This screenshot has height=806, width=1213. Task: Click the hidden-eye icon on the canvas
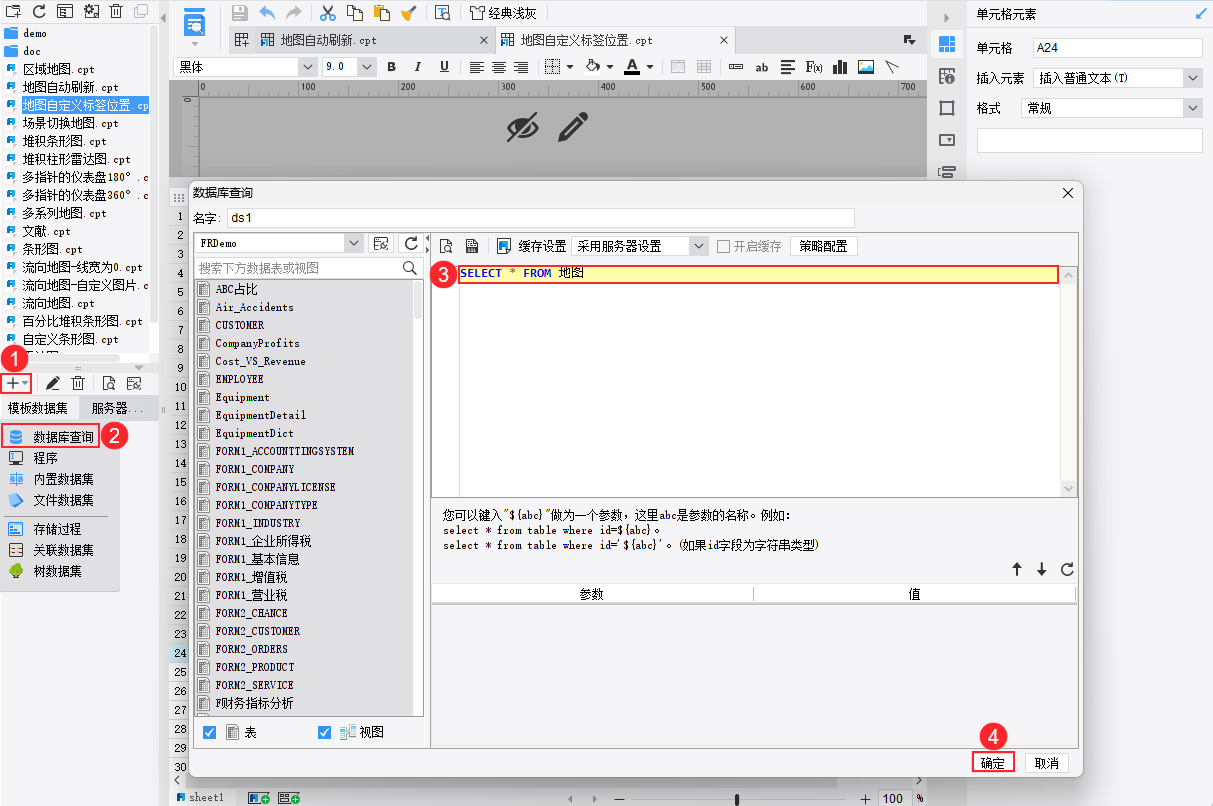click(522, 127)
